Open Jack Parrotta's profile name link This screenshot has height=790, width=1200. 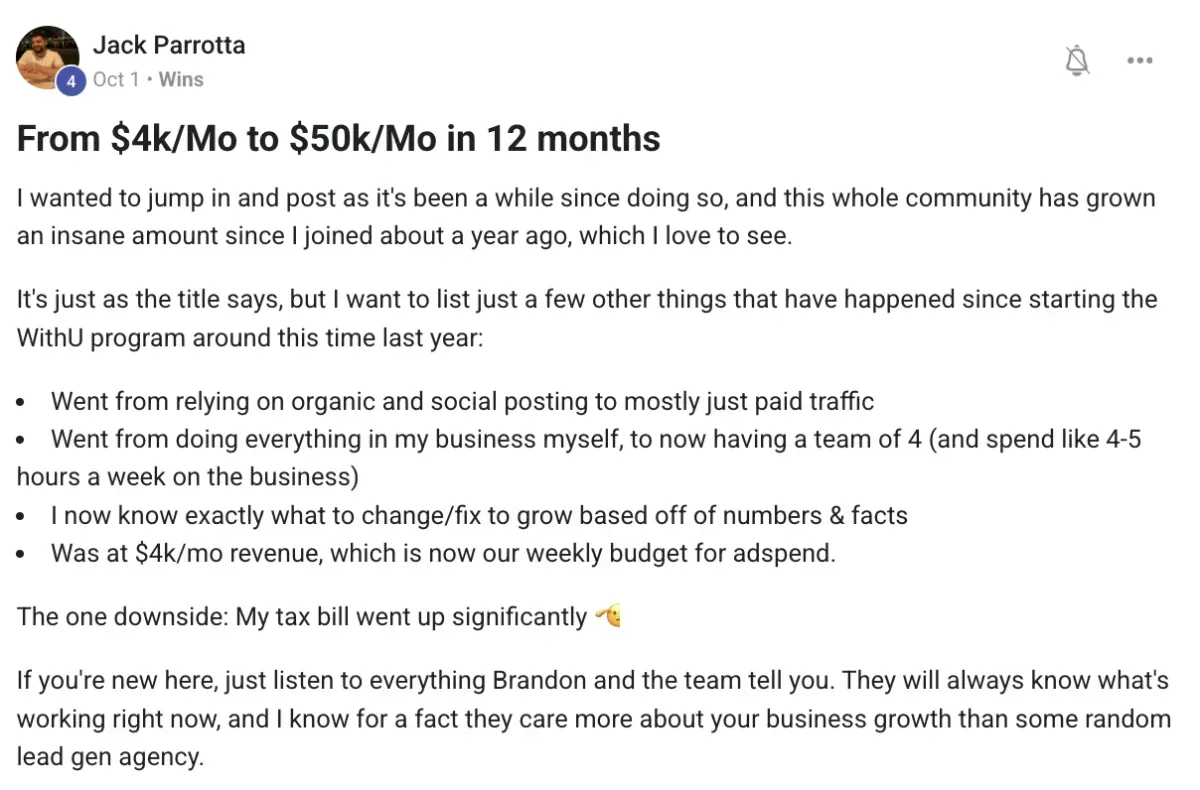[x=169, y=45]
